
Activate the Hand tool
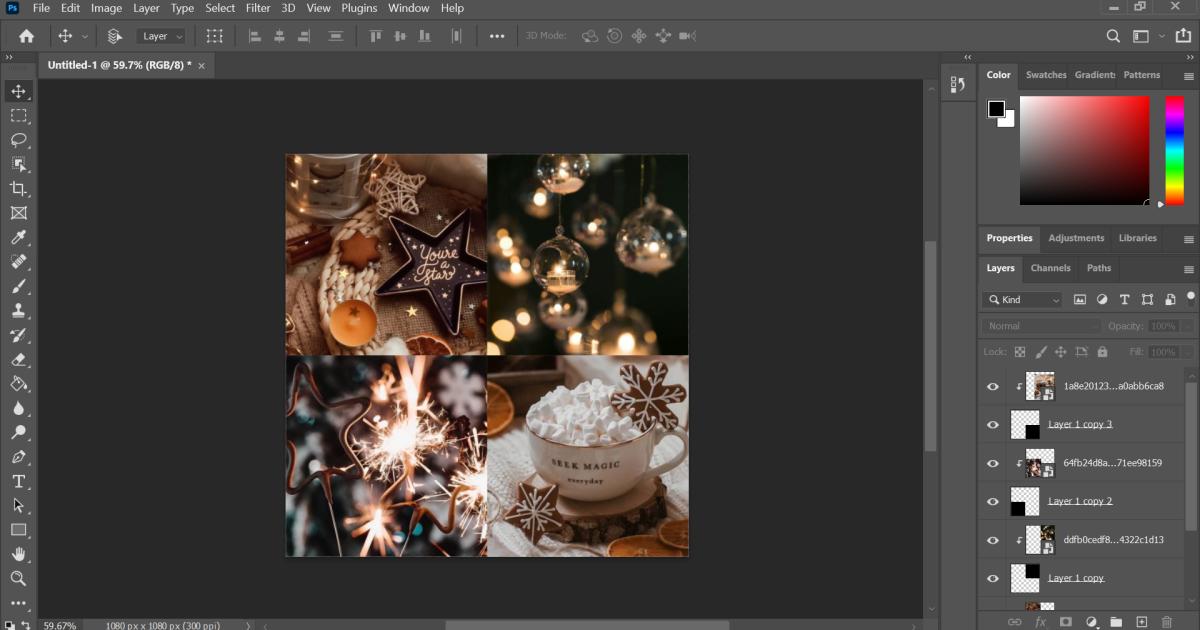(18, 554)
